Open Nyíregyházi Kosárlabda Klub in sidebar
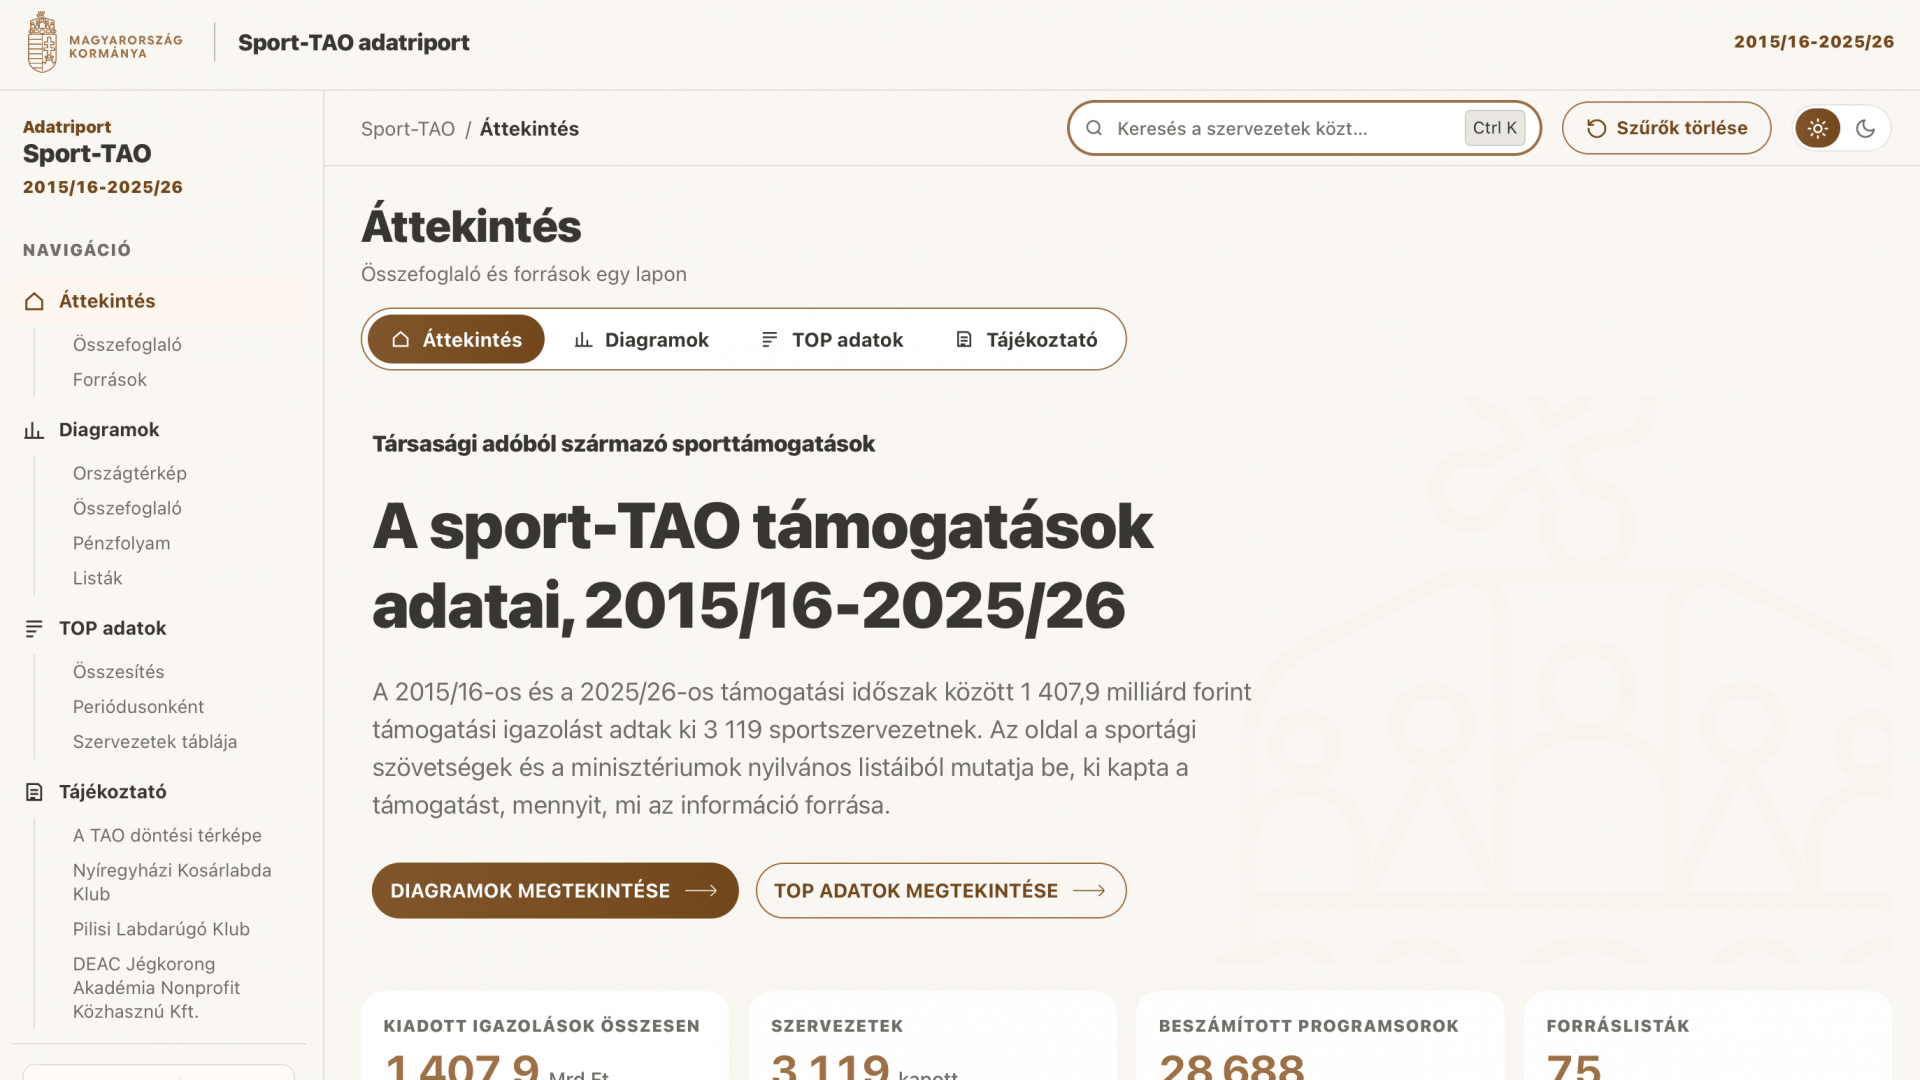This screenshot has height=1080, width=1920. click(172, 882)
